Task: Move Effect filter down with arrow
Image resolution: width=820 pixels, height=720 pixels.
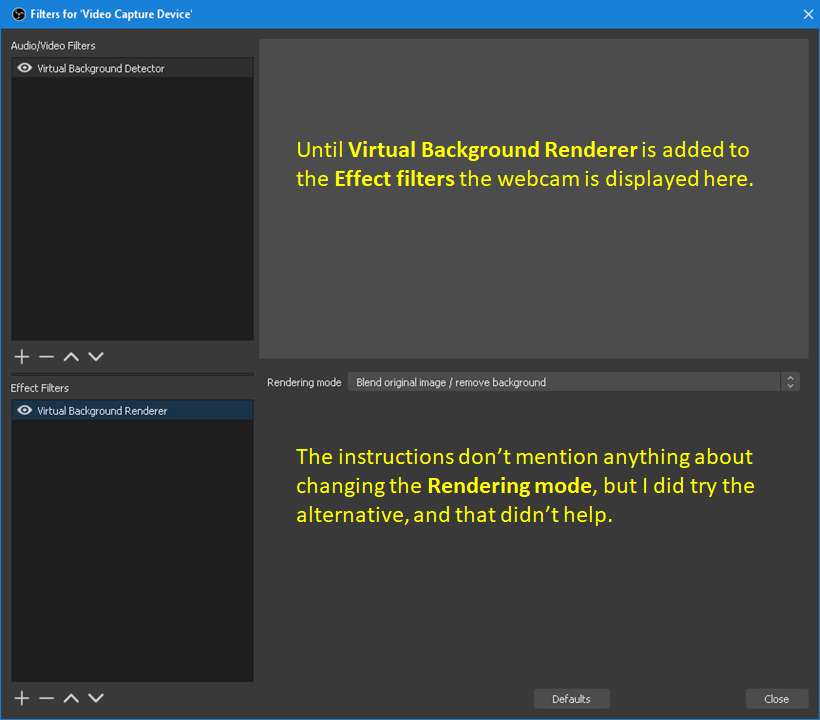Action: (x=96, y=698)
